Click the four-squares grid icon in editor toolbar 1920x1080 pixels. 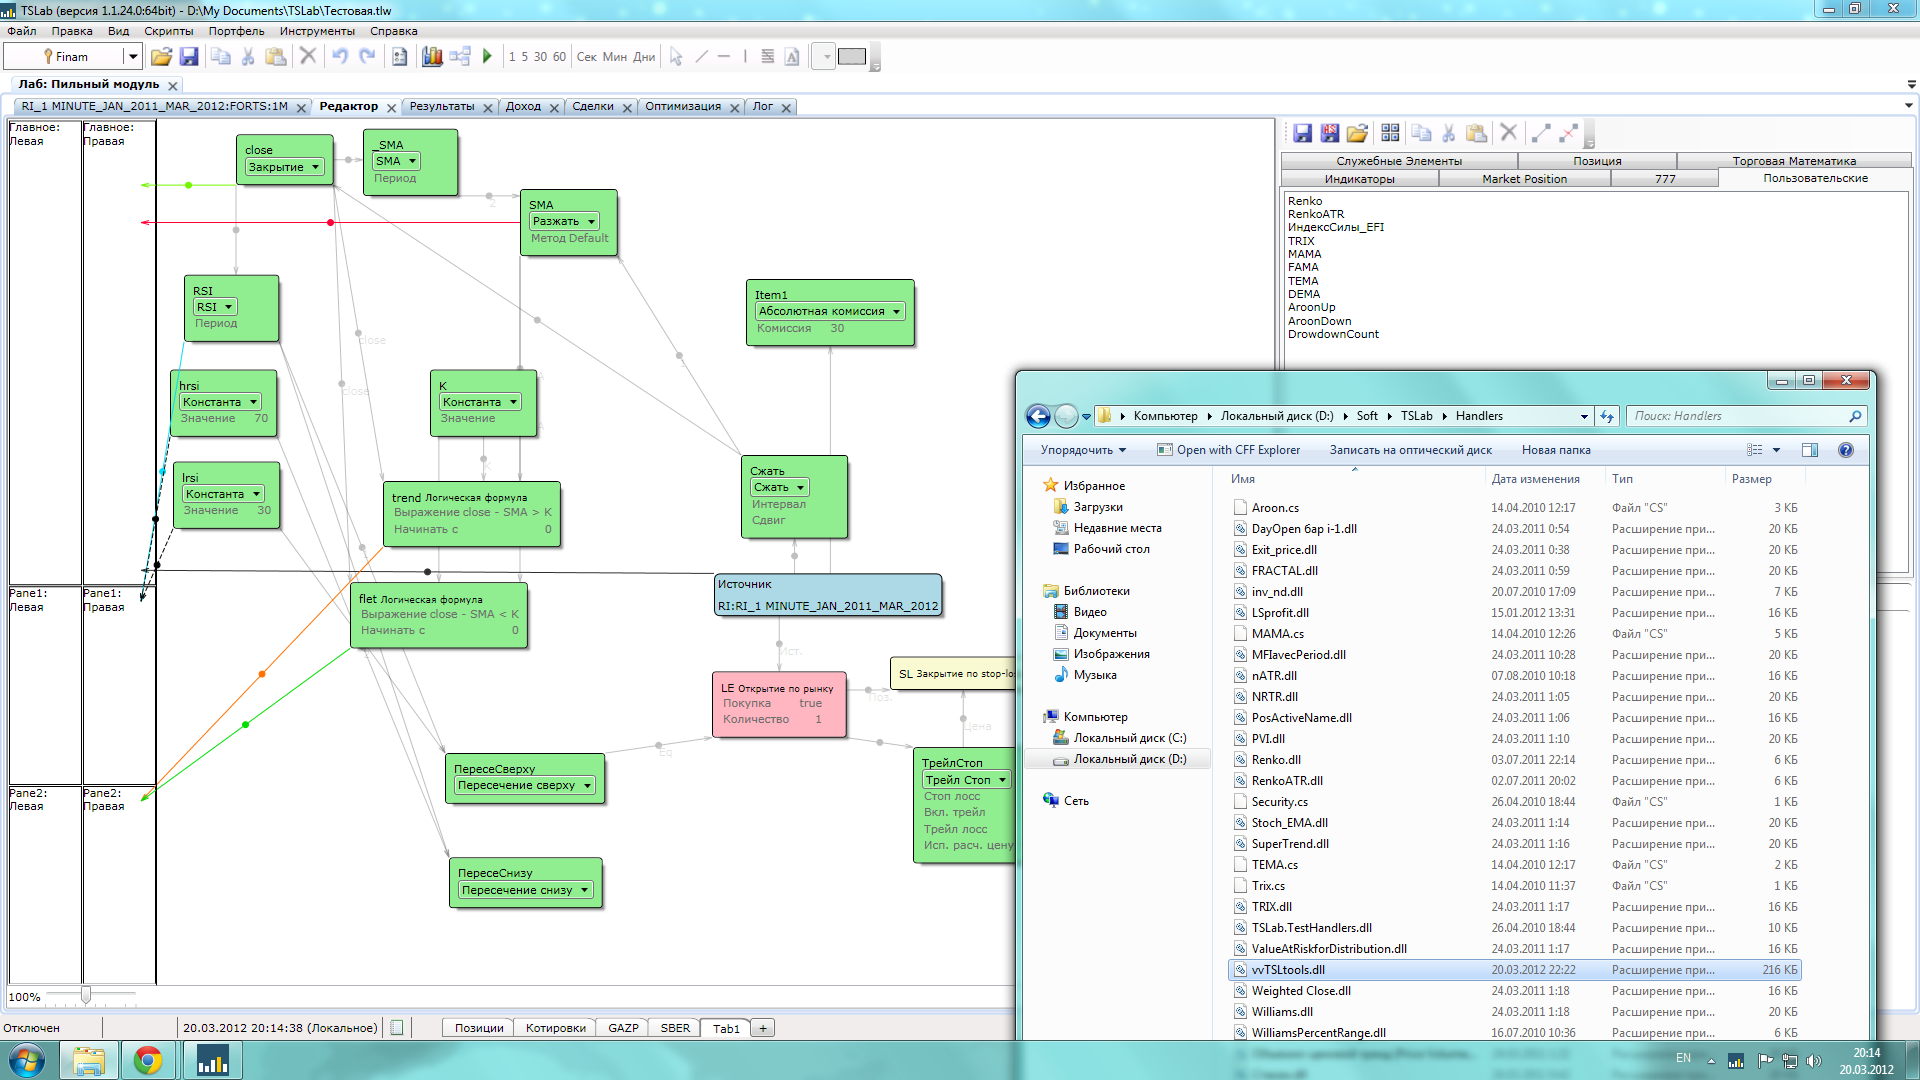pyautogui.click(x=1390, y=133)
